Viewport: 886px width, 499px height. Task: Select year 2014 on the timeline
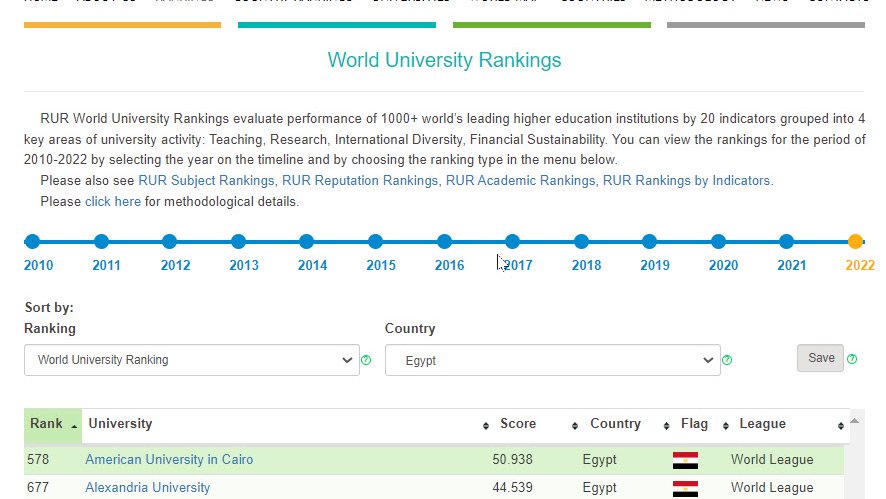(307, 242)
